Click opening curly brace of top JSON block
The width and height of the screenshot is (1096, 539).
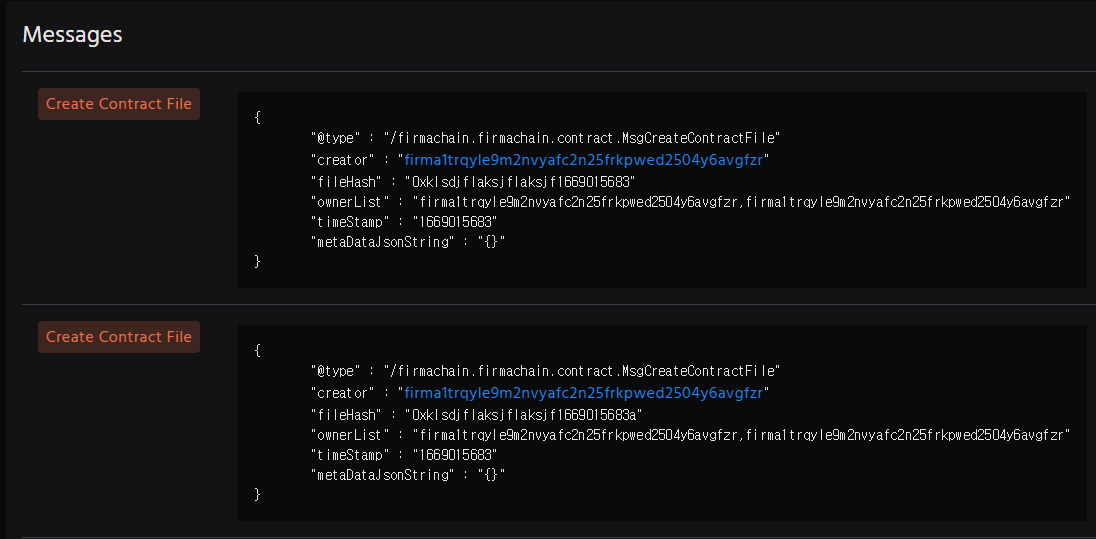(x=257, y=117)
